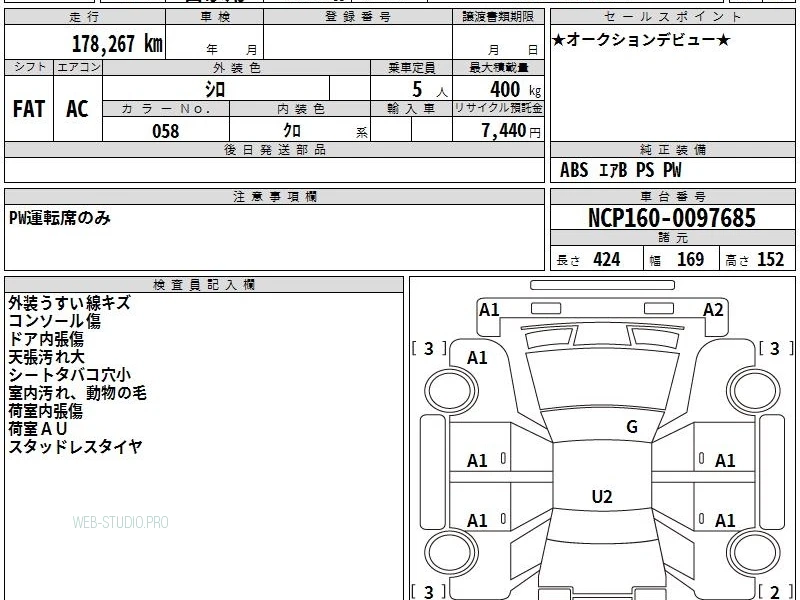Click inspector note 荷室ＡＵ
The height and width of the screenshot is (600, 800).
pyautogui.click(x=38, y=429)
